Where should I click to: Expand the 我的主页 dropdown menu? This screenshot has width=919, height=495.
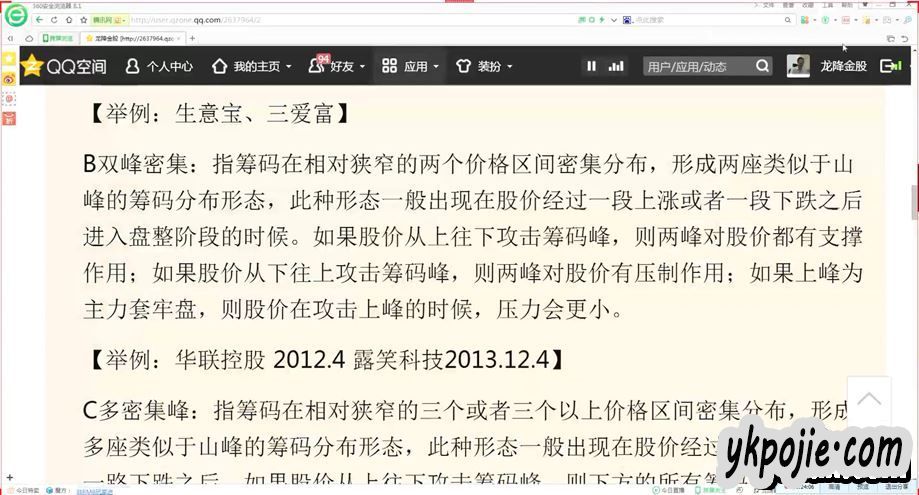click(251, 67)
